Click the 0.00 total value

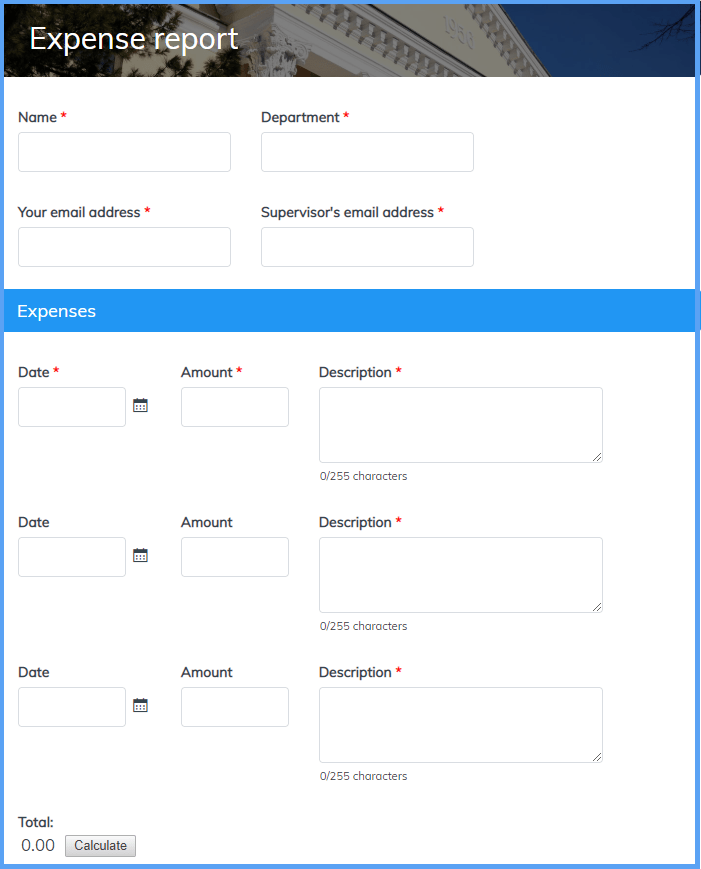pos(38,846)
